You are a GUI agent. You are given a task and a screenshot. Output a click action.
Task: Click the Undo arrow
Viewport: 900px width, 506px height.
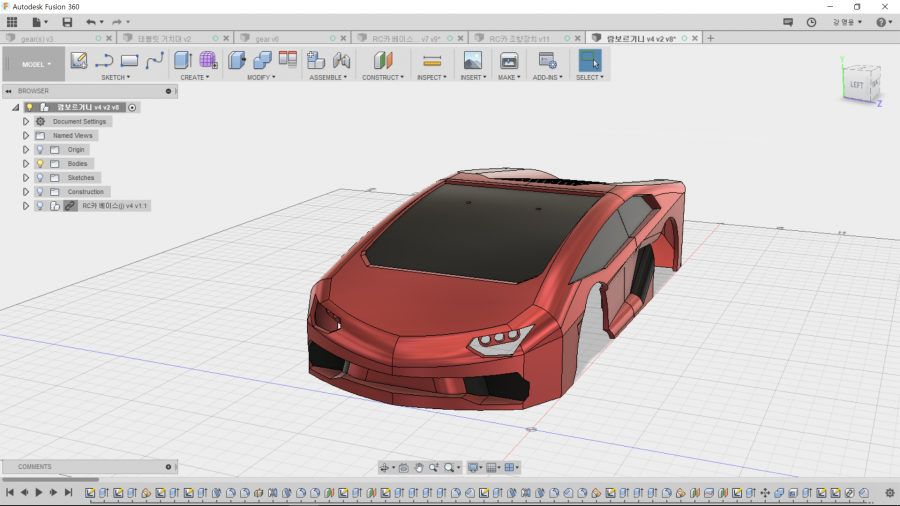coord(91,22)
